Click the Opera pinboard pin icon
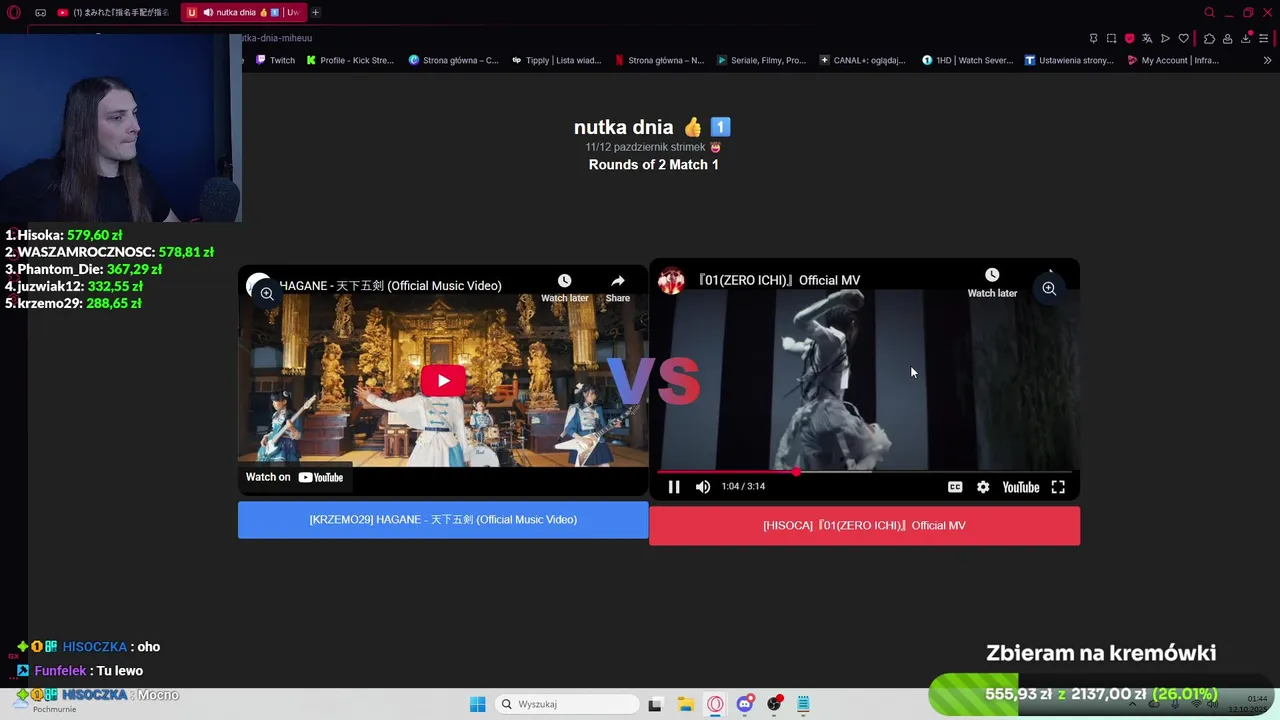This screenshot has width=1280, height=720. pos(1093,38)
